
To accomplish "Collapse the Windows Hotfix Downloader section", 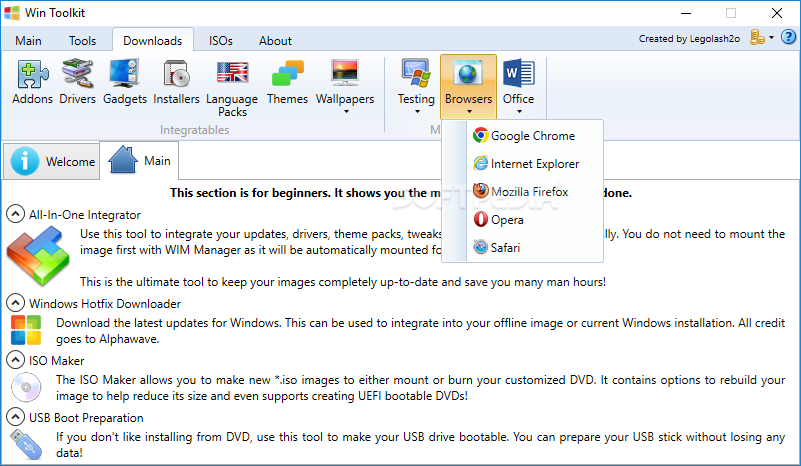I will 15,303.
